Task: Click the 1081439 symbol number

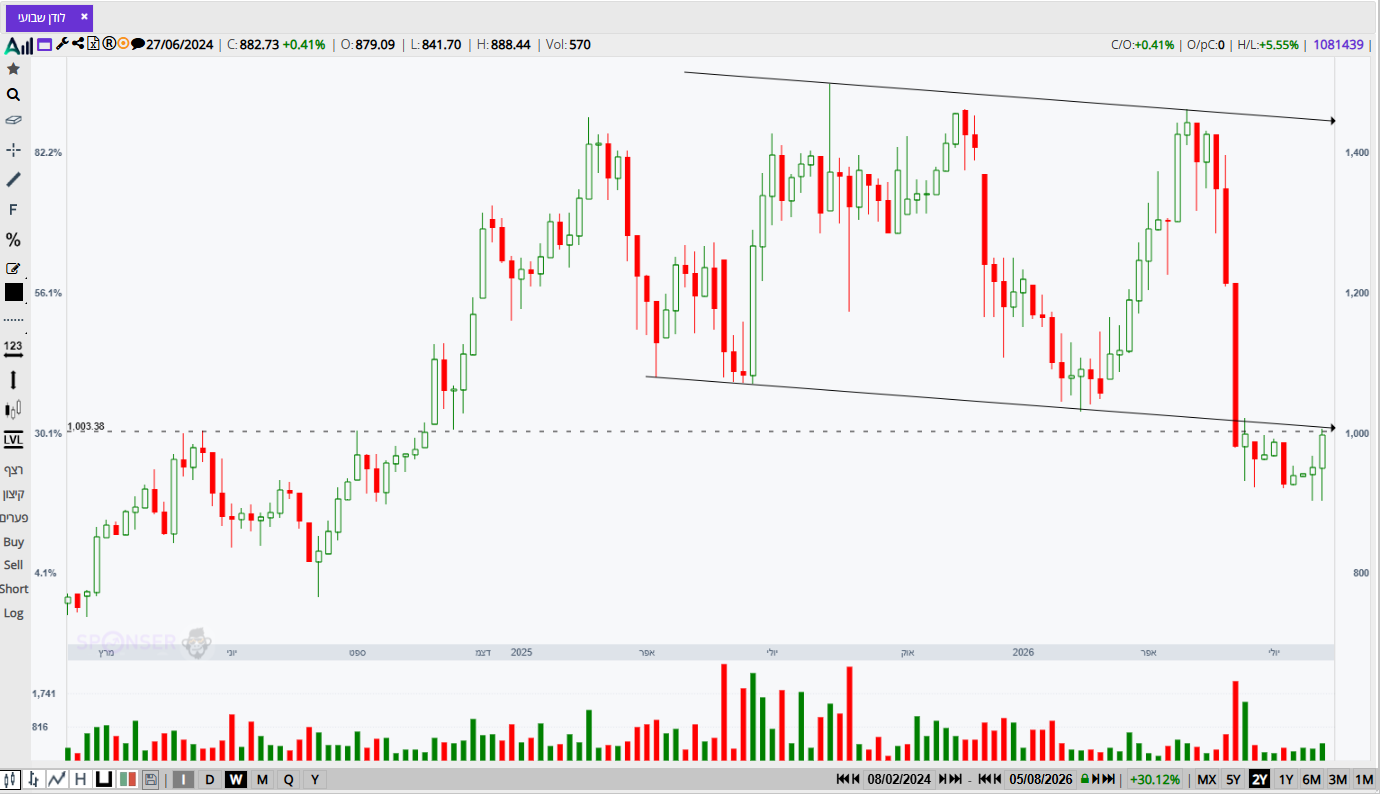Action: 1340,44
